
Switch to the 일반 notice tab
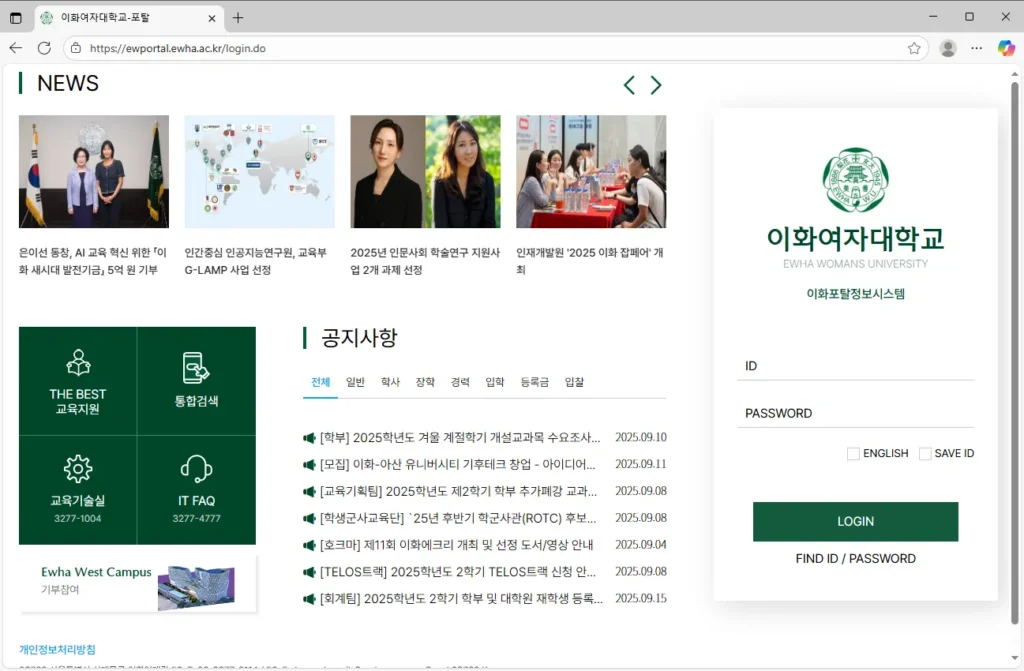pos(355,382)
